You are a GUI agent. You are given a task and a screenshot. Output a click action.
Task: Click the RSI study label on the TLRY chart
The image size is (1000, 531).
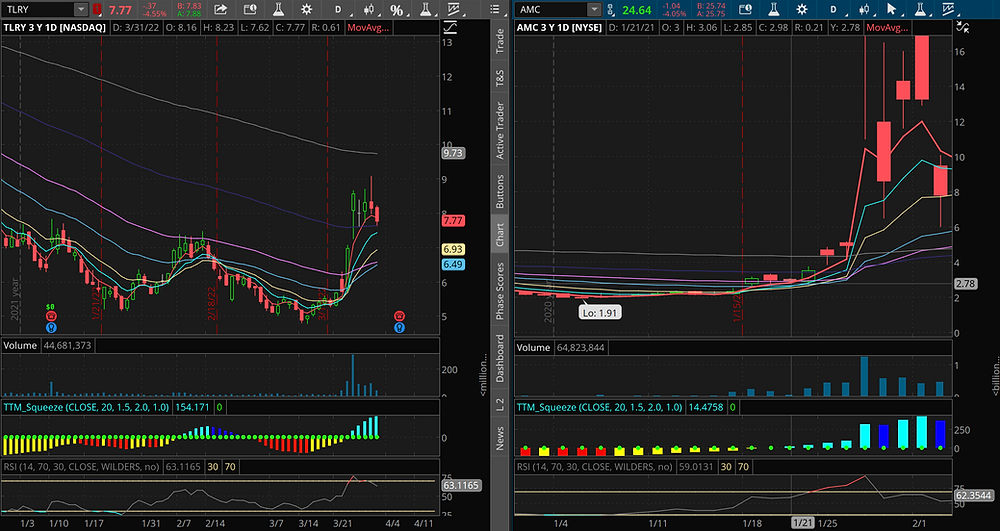pyautogui.click(x=82, y=467)
